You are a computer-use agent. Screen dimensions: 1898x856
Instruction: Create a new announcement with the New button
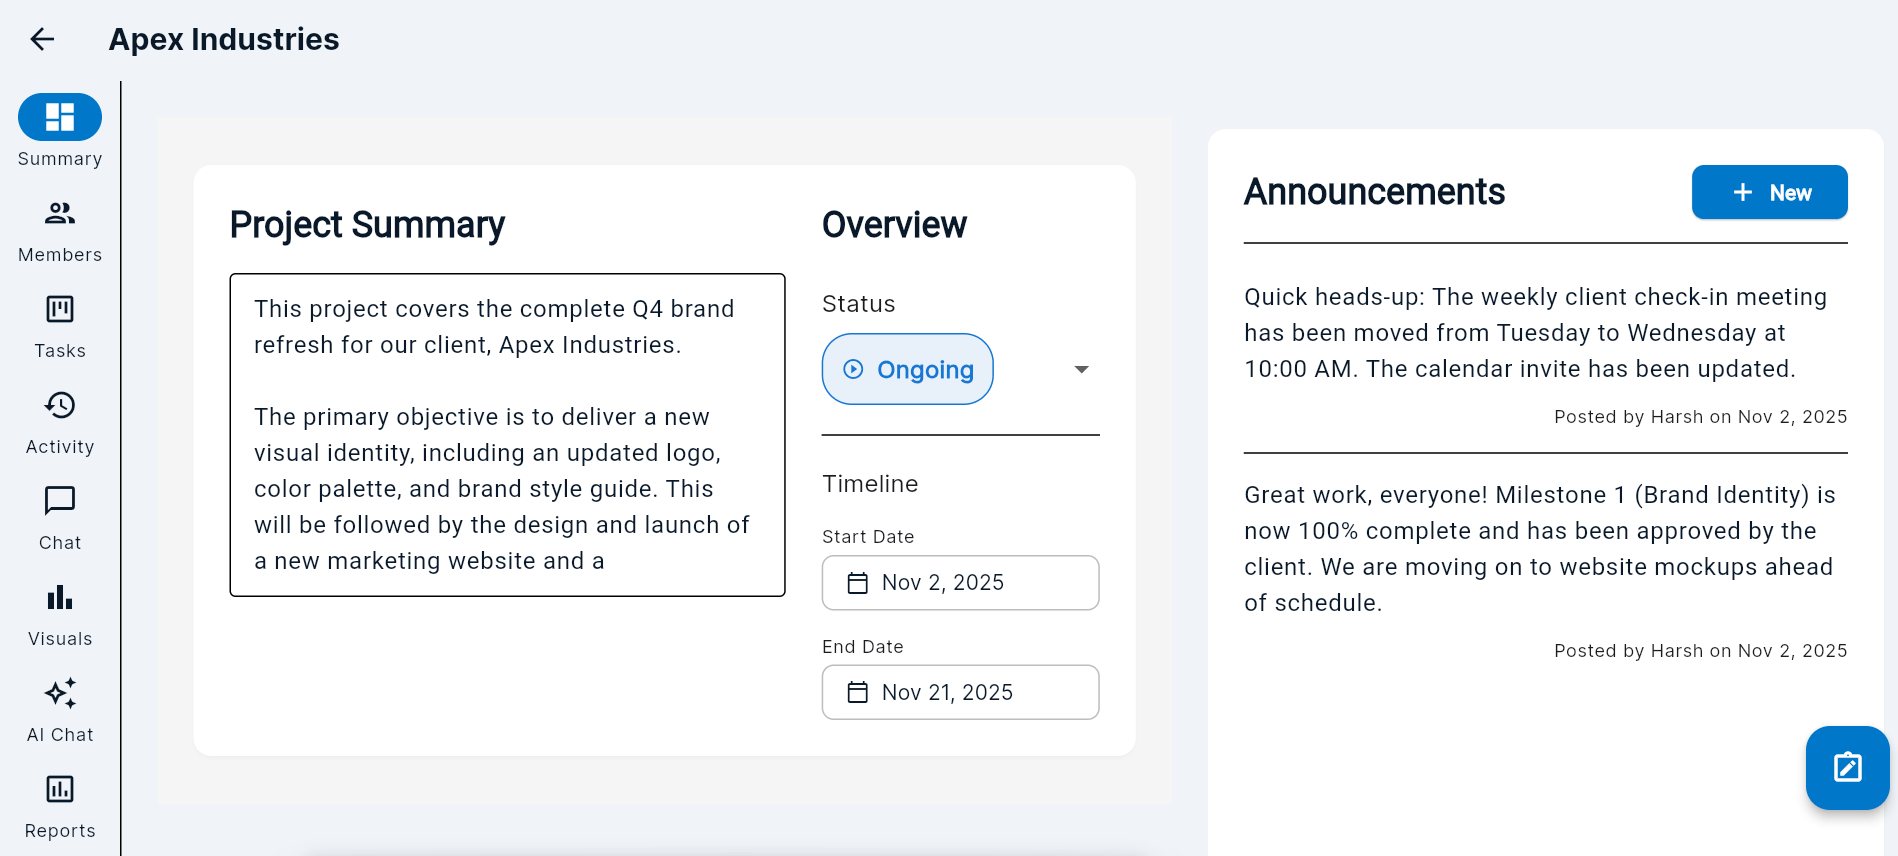(1769, 192)
